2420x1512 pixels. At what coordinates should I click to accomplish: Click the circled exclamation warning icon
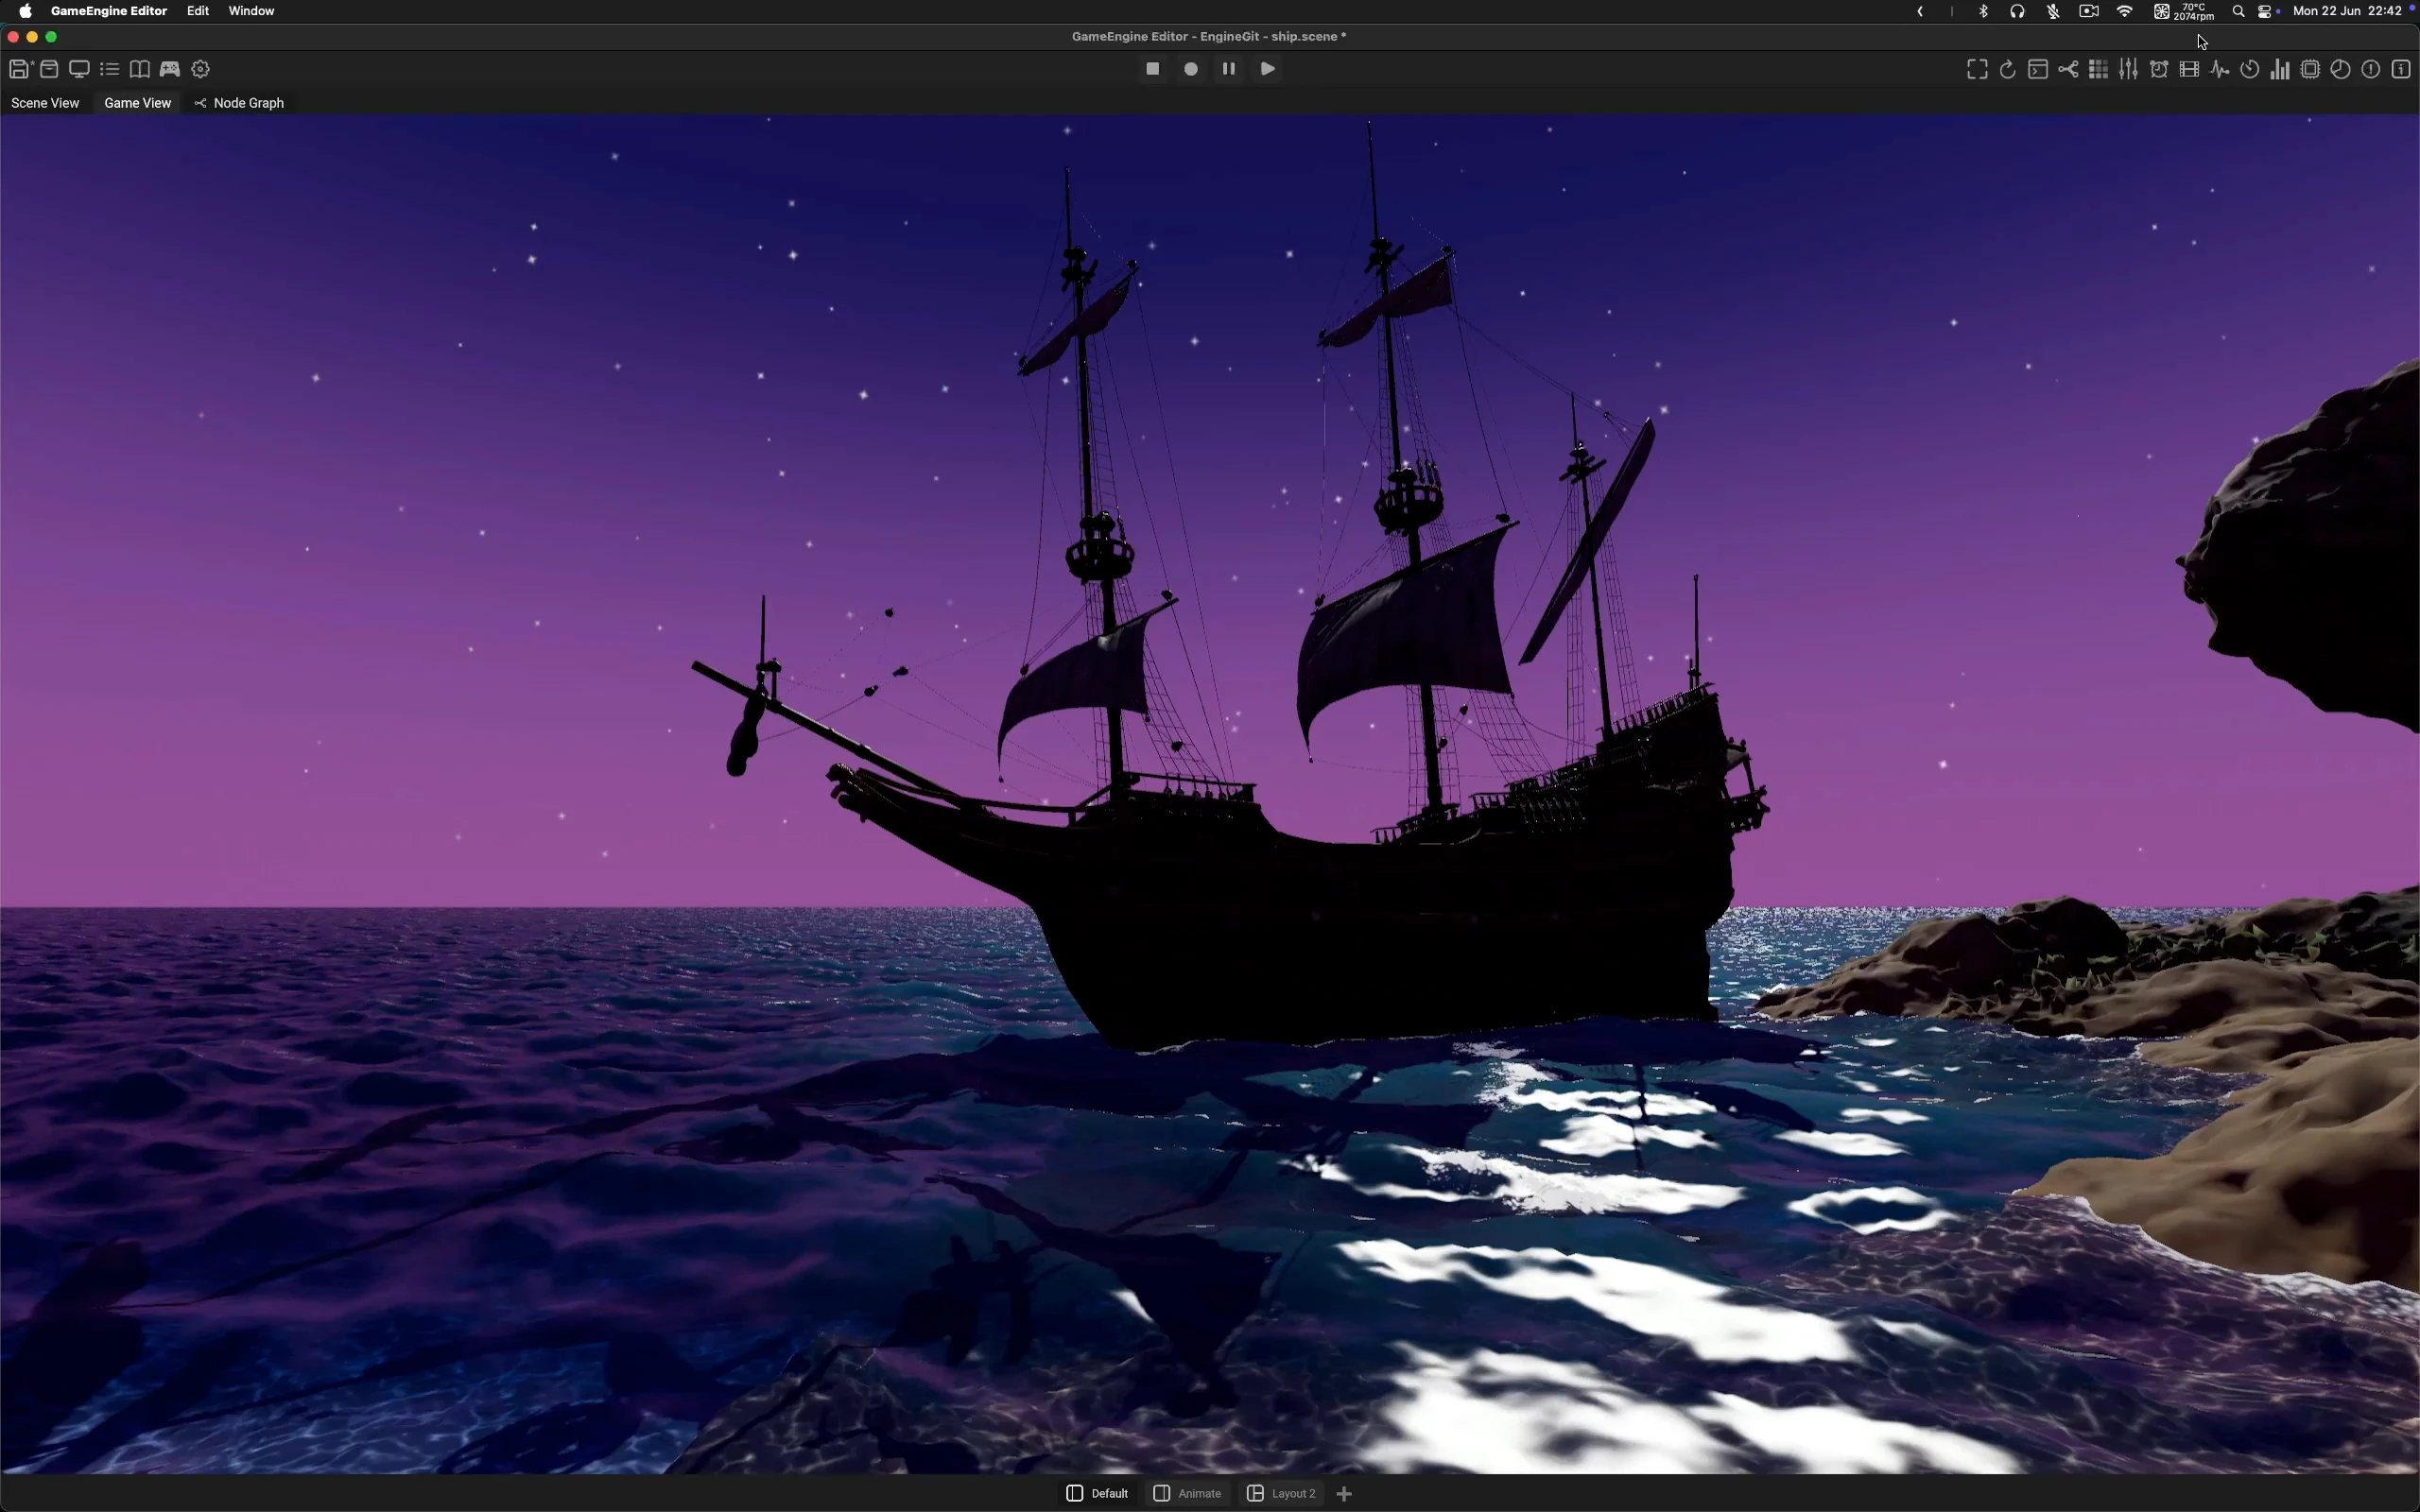[2371, 69]
